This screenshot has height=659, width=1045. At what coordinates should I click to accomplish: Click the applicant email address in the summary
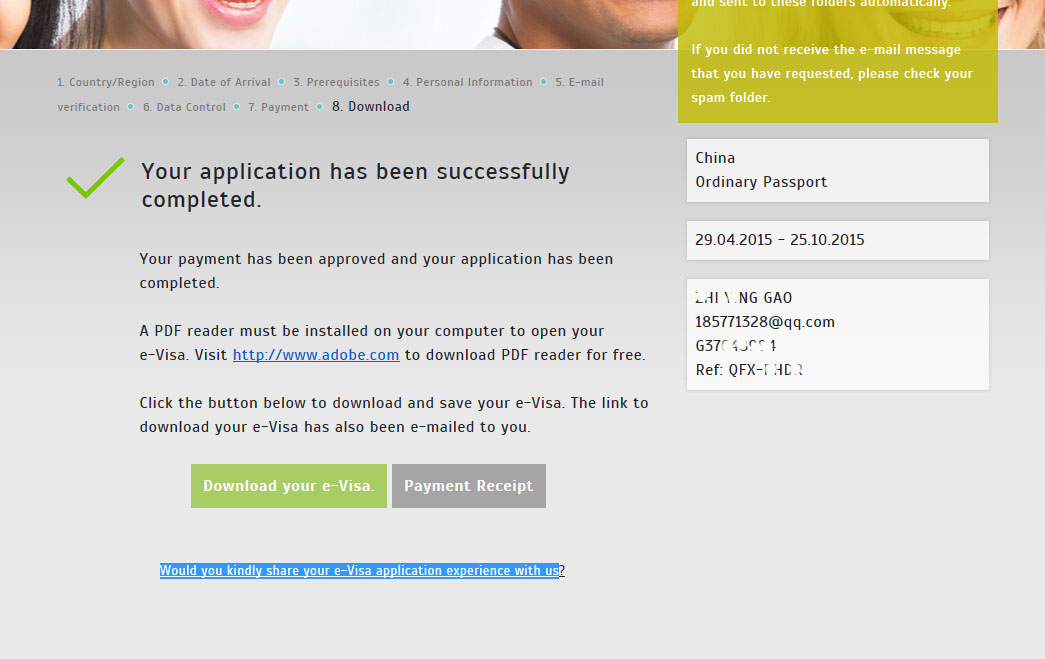coord(764,322)
